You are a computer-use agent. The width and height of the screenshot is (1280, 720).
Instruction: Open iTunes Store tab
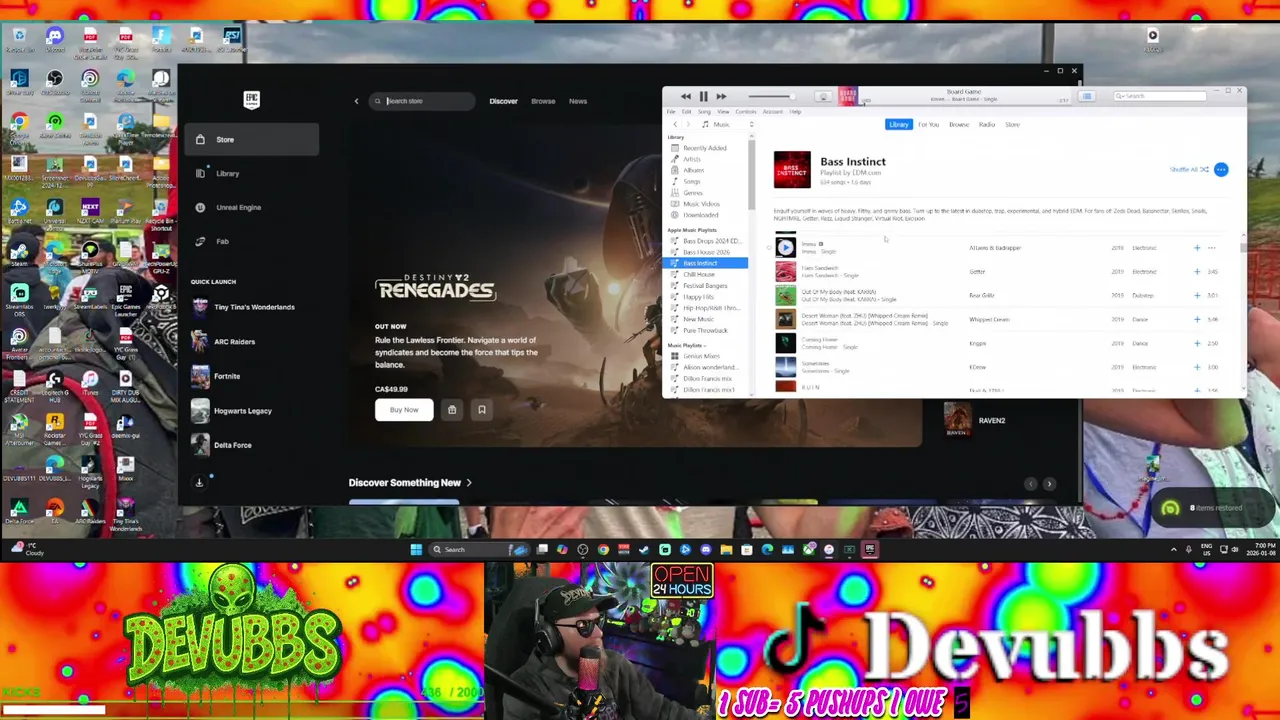1013,125
